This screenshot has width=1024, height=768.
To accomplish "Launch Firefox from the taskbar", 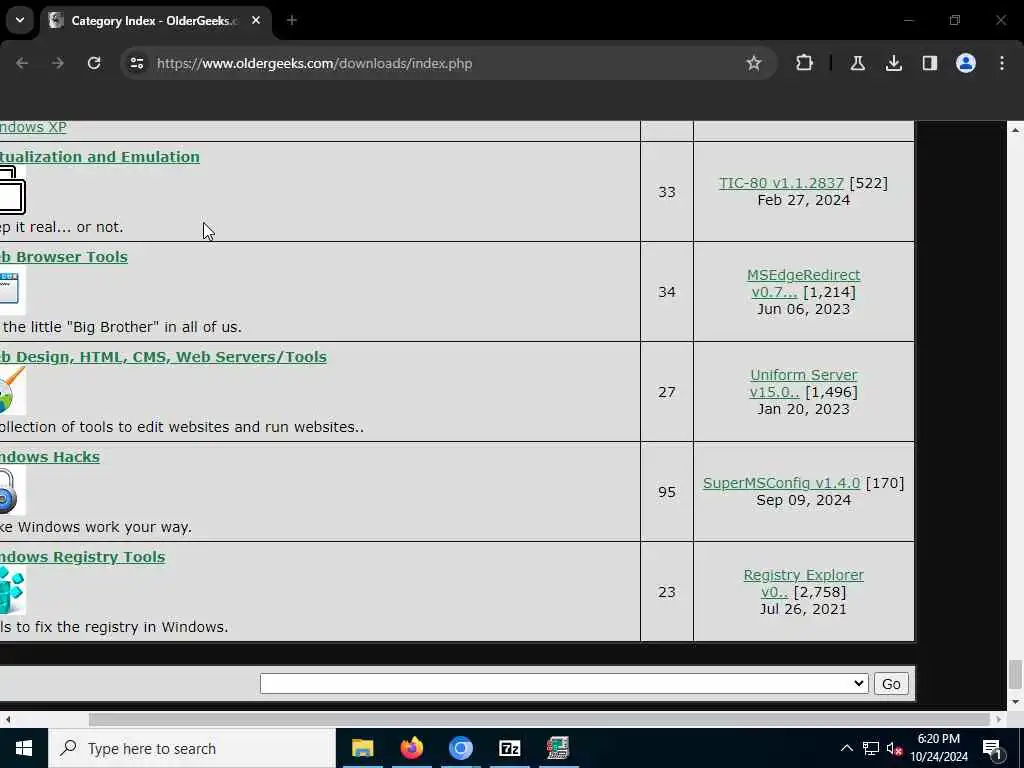I will pos(411,748).
